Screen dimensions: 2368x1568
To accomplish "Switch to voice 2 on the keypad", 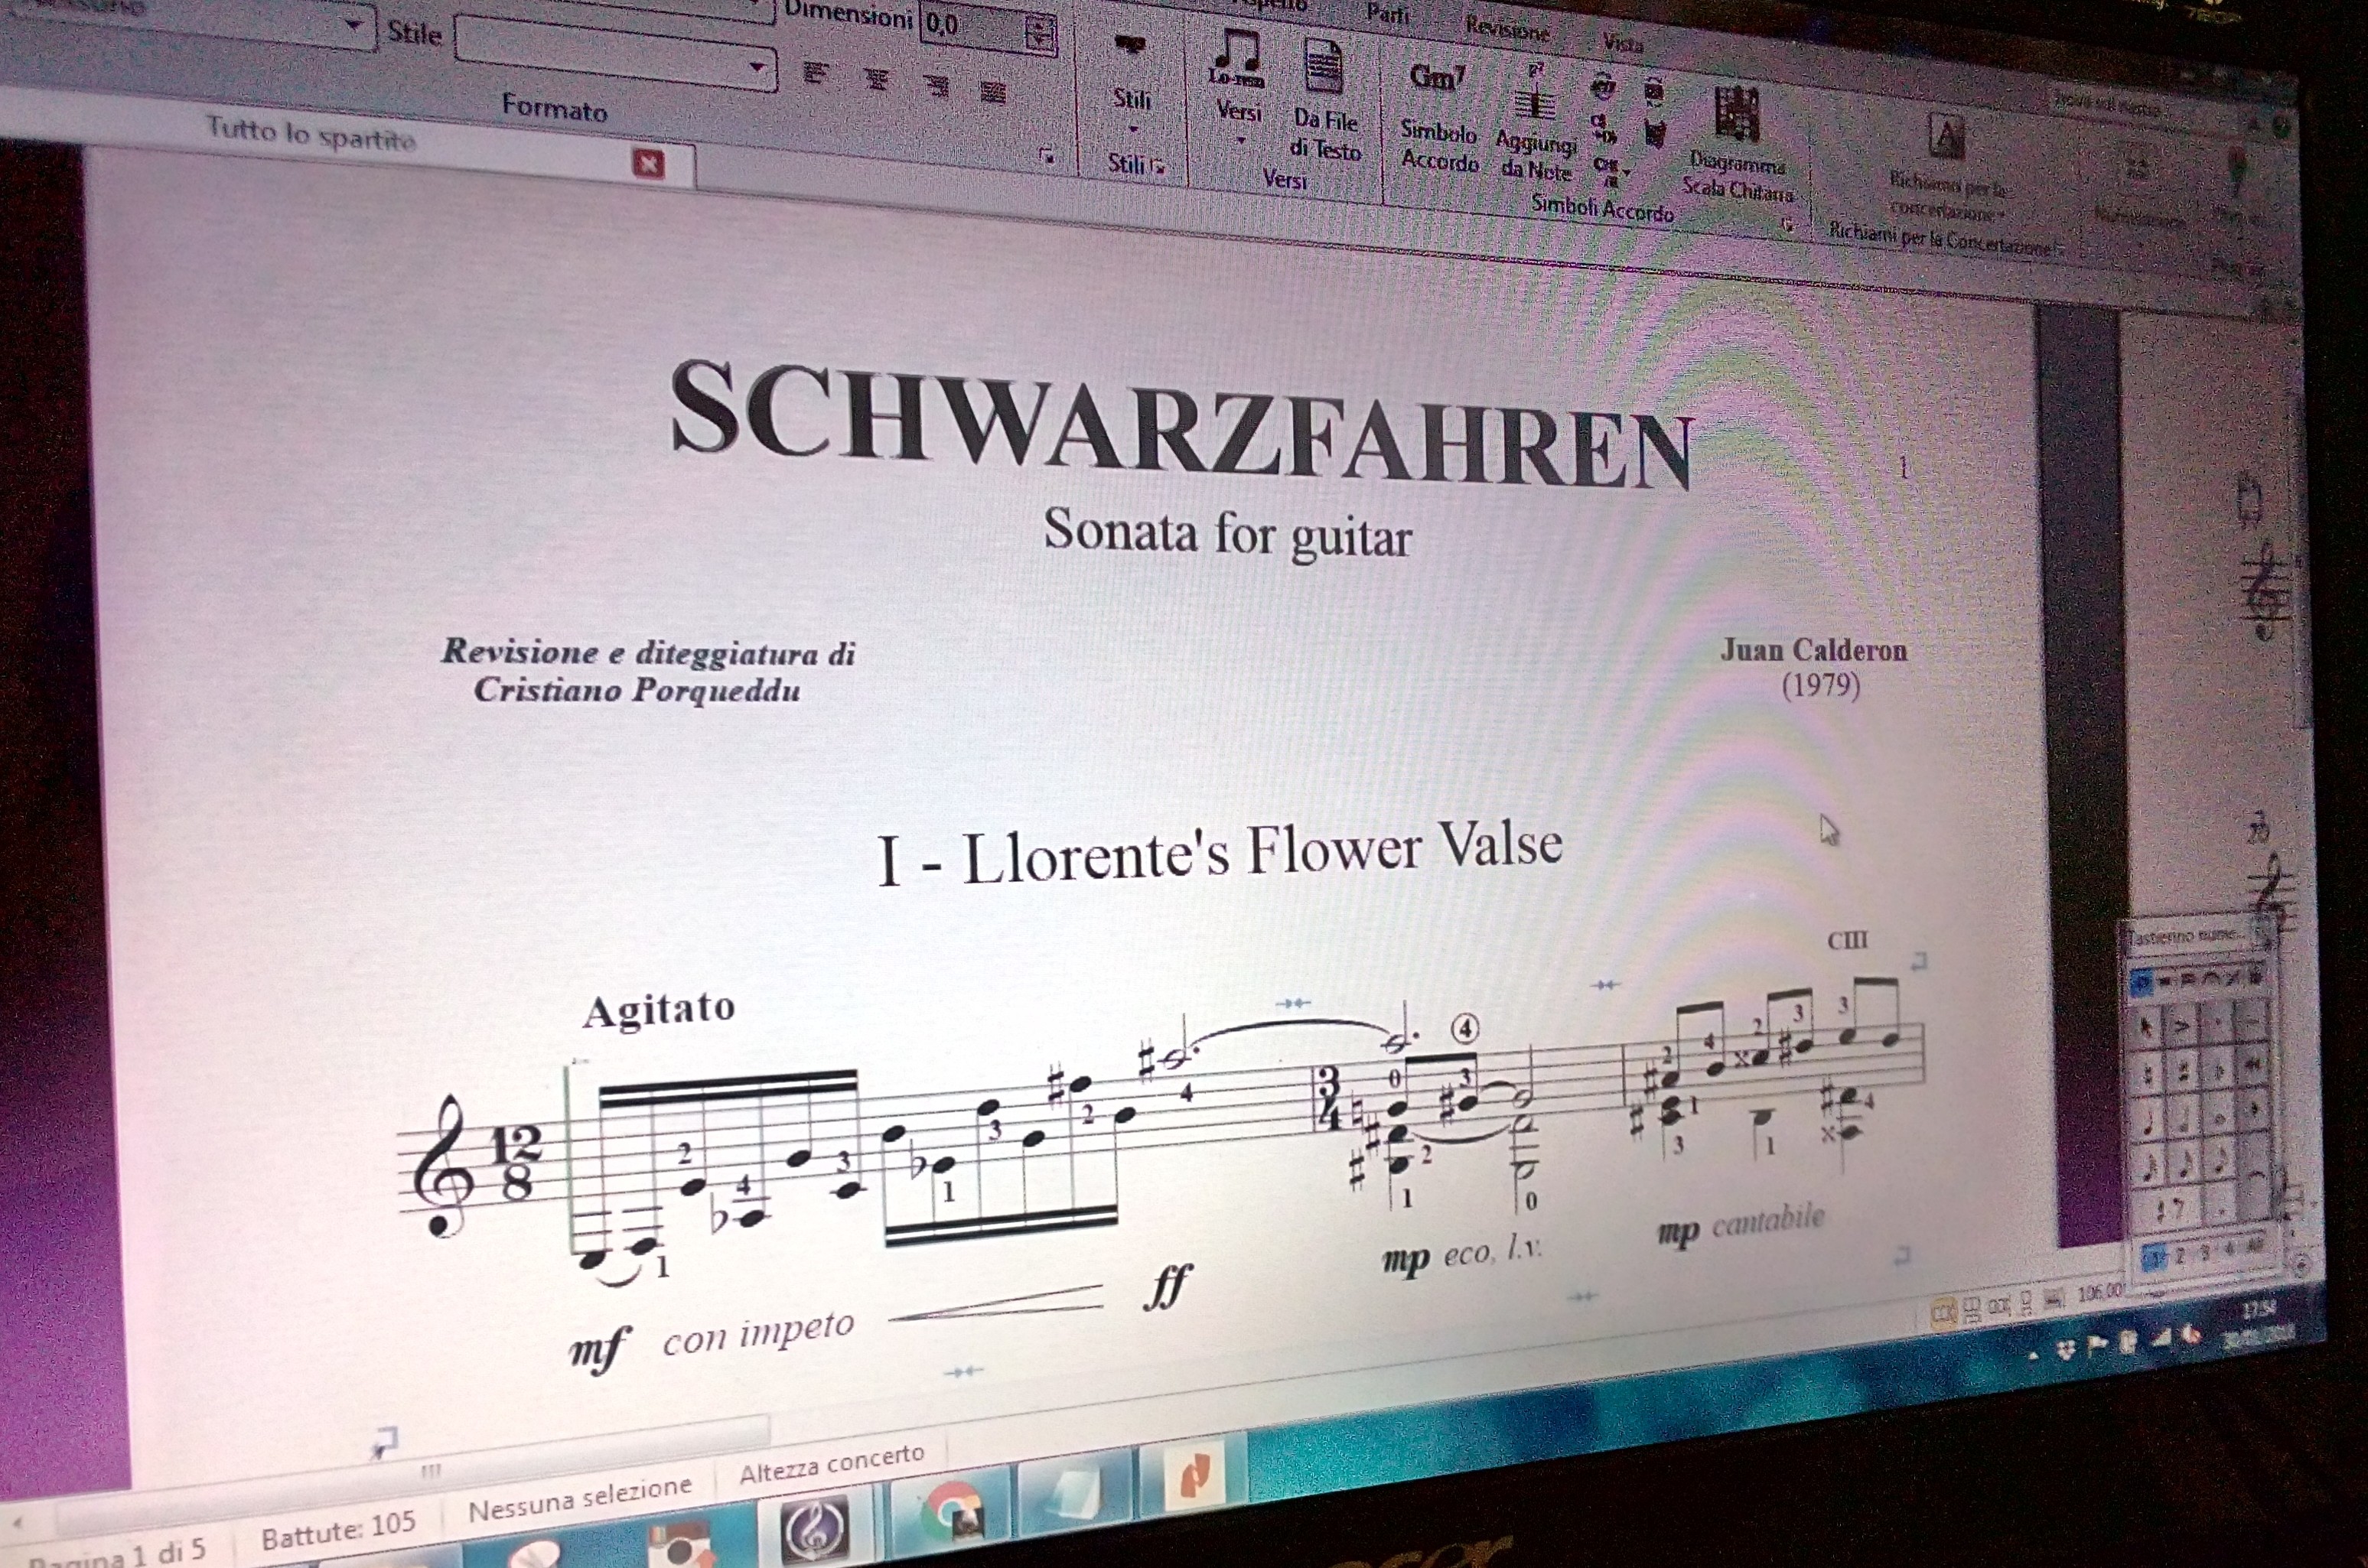I will coord(2181,1256).
